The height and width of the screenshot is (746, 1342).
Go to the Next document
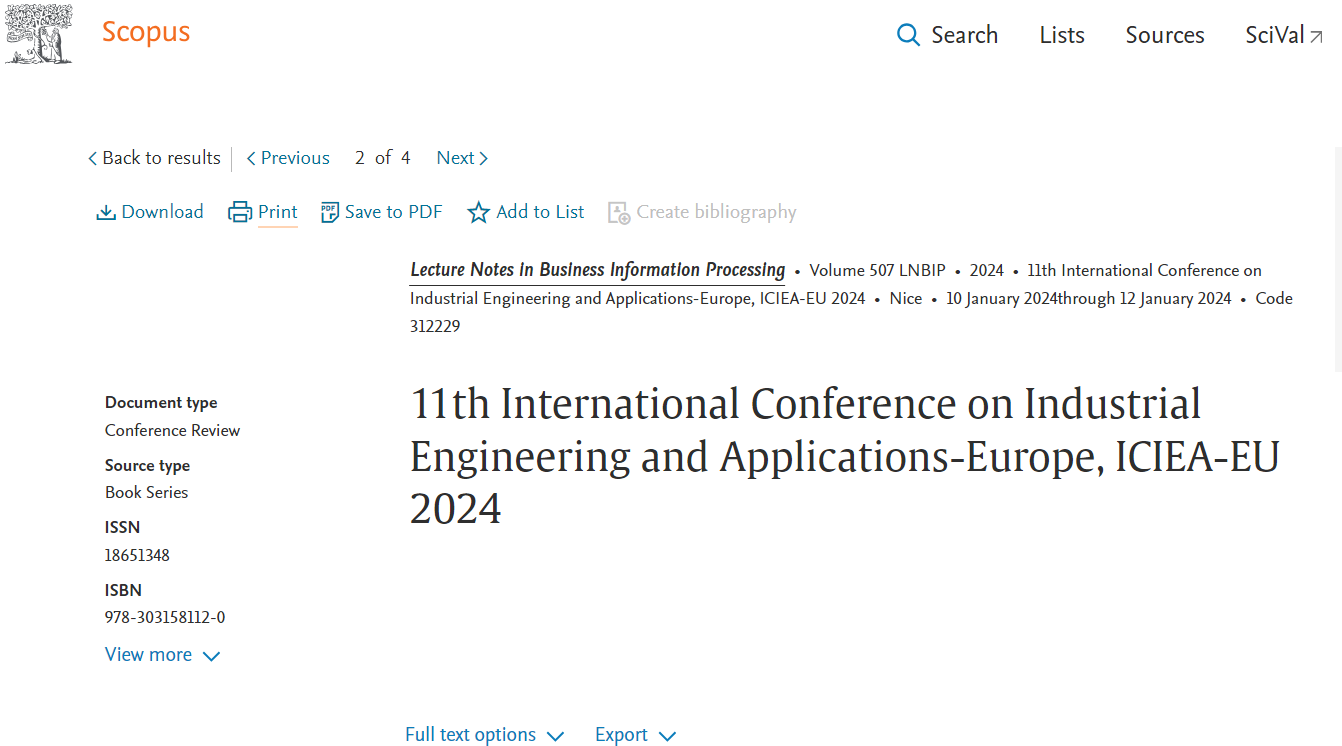click(x=462, y=158)
